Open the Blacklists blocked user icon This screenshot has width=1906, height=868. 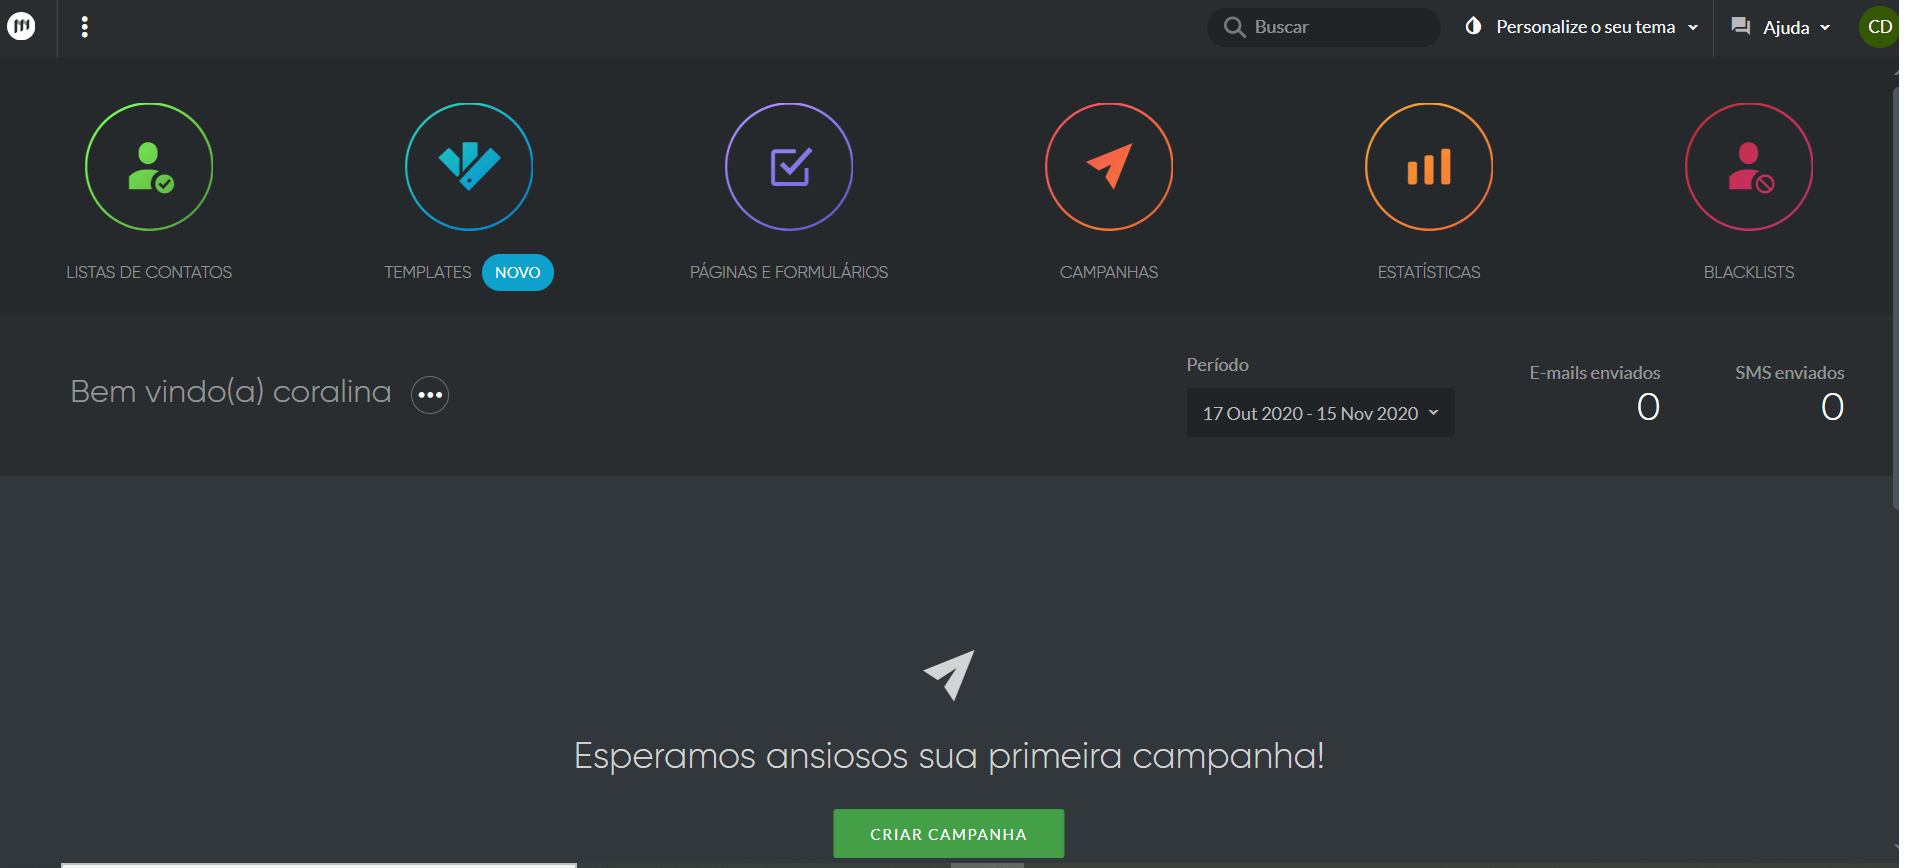[1749, 167]
